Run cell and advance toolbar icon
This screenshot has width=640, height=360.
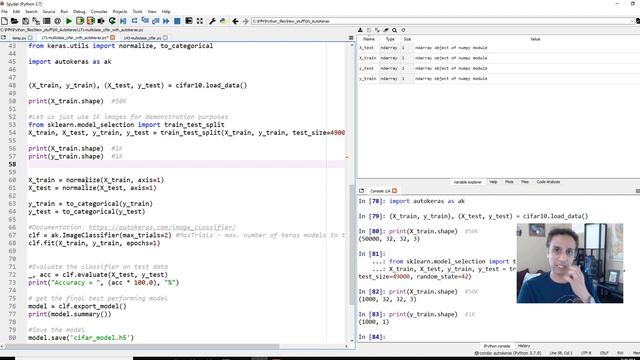(x=91, y=21)
